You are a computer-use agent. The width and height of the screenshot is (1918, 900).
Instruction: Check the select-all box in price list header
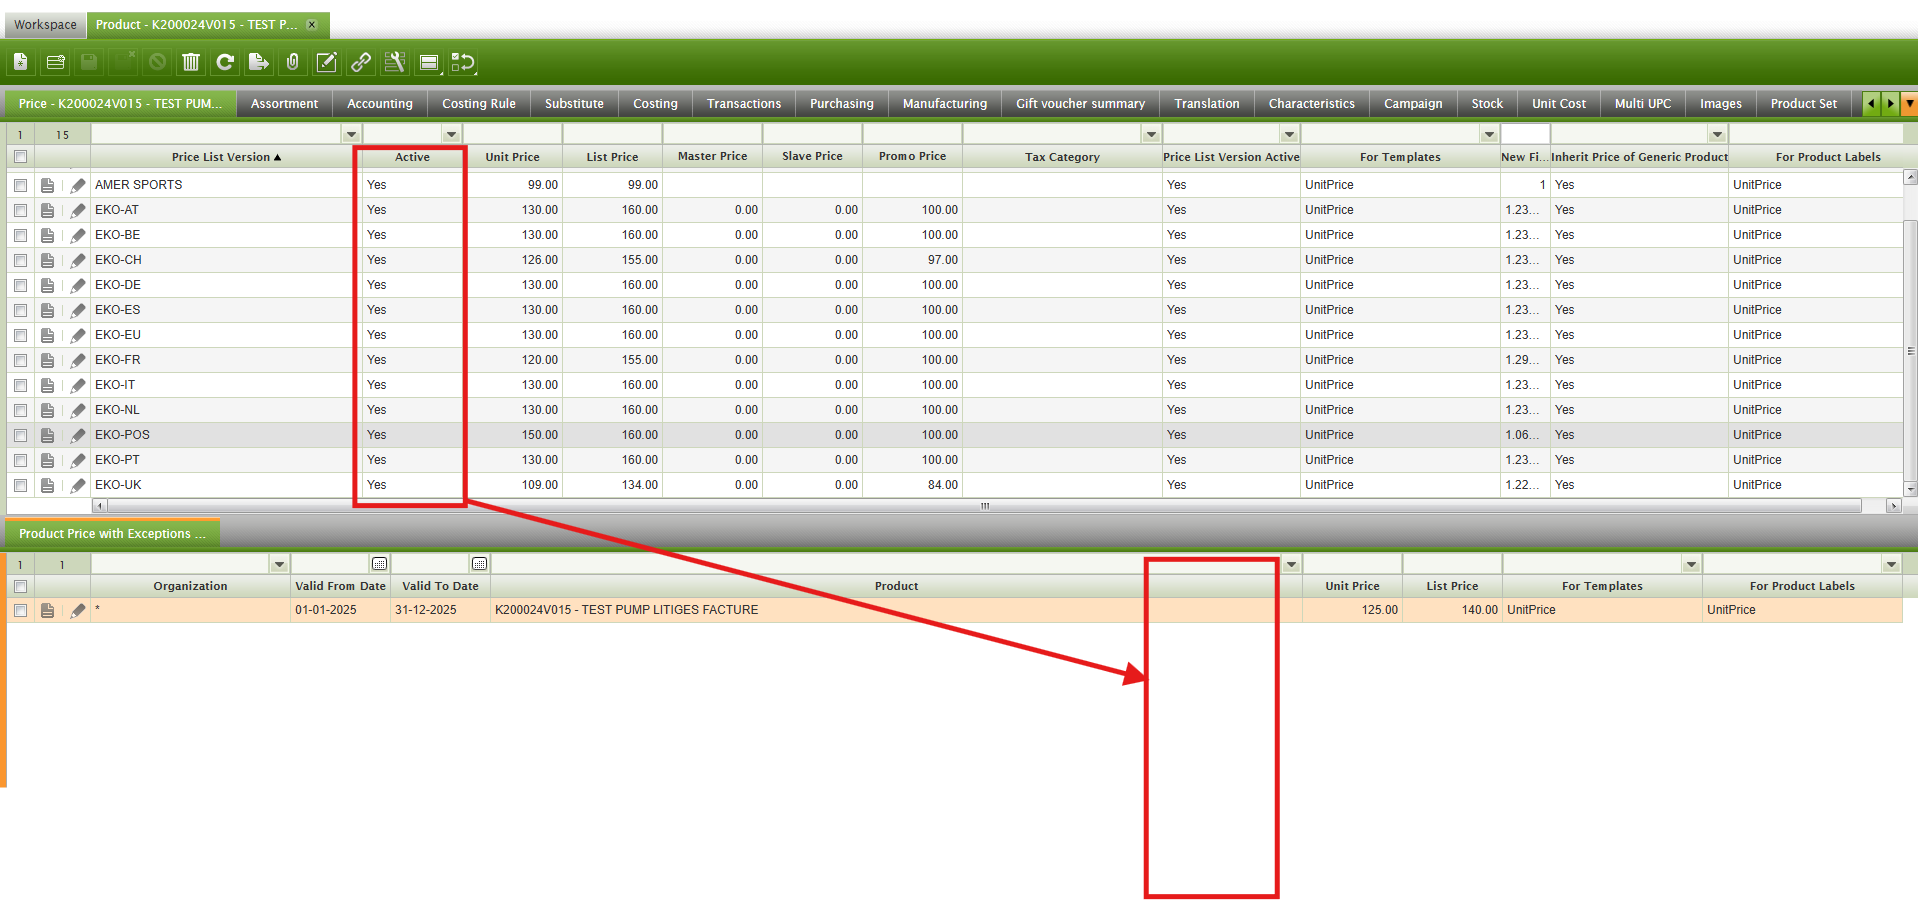20,157
